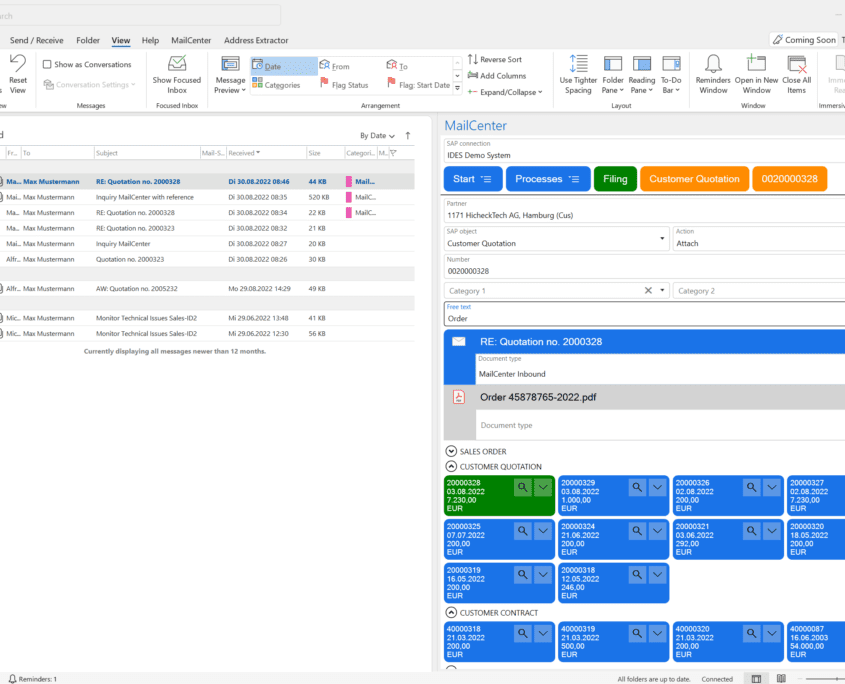845x684 pixels.
Task: Open the Reminders Window
Action: coord(712,75)
